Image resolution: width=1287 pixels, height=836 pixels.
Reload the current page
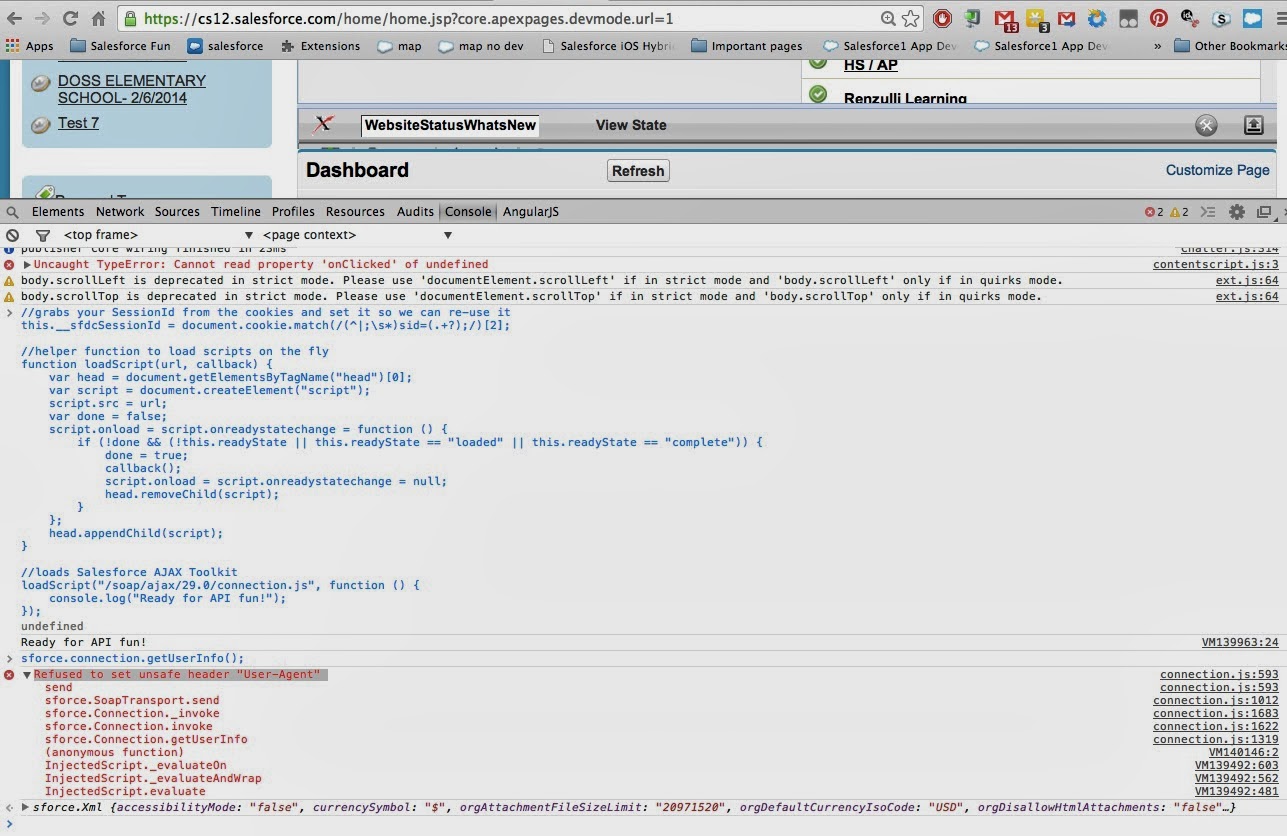(x=70, y=18)
